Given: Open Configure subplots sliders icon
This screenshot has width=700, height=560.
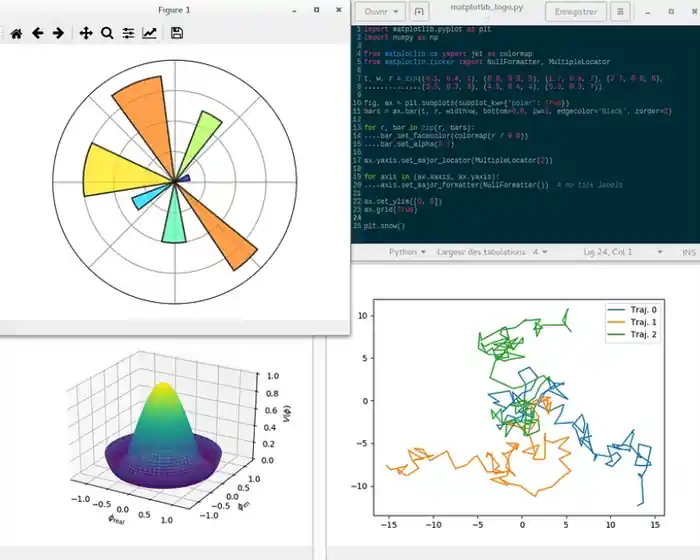Looking at the screenshot, I should pyautogui.click(x=129, y=33).
